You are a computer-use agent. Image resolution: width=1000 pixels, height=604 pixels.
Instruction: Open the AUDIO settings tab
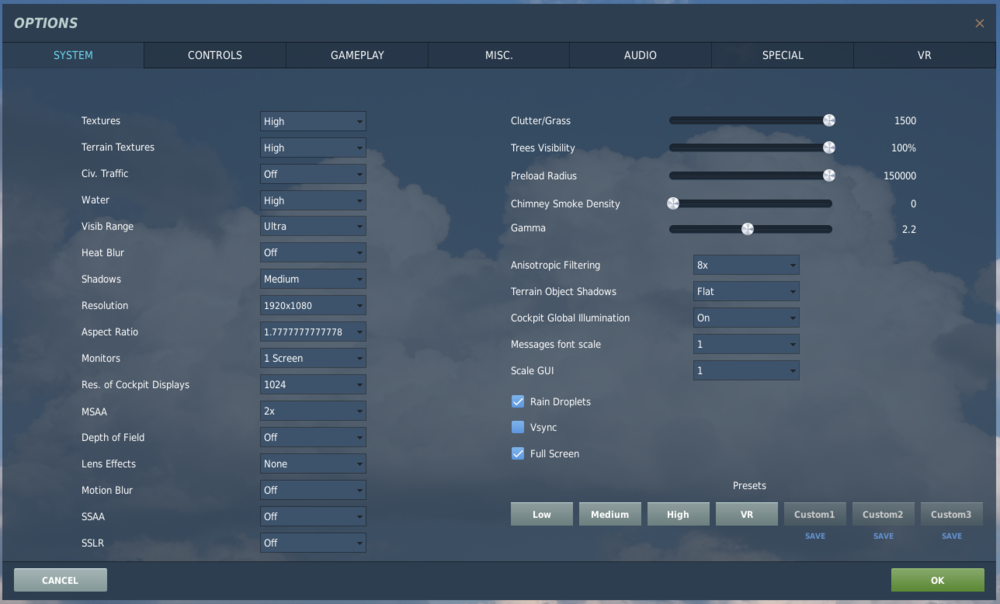coord(639,55)
